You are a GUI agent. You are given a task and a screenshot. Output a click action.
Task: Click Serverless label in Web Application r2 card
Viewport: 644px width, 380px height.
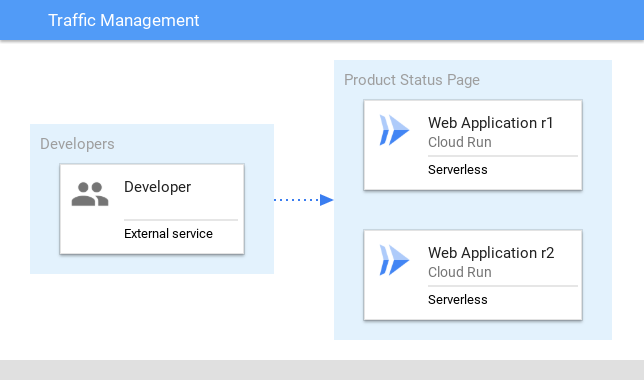(458, 299)
